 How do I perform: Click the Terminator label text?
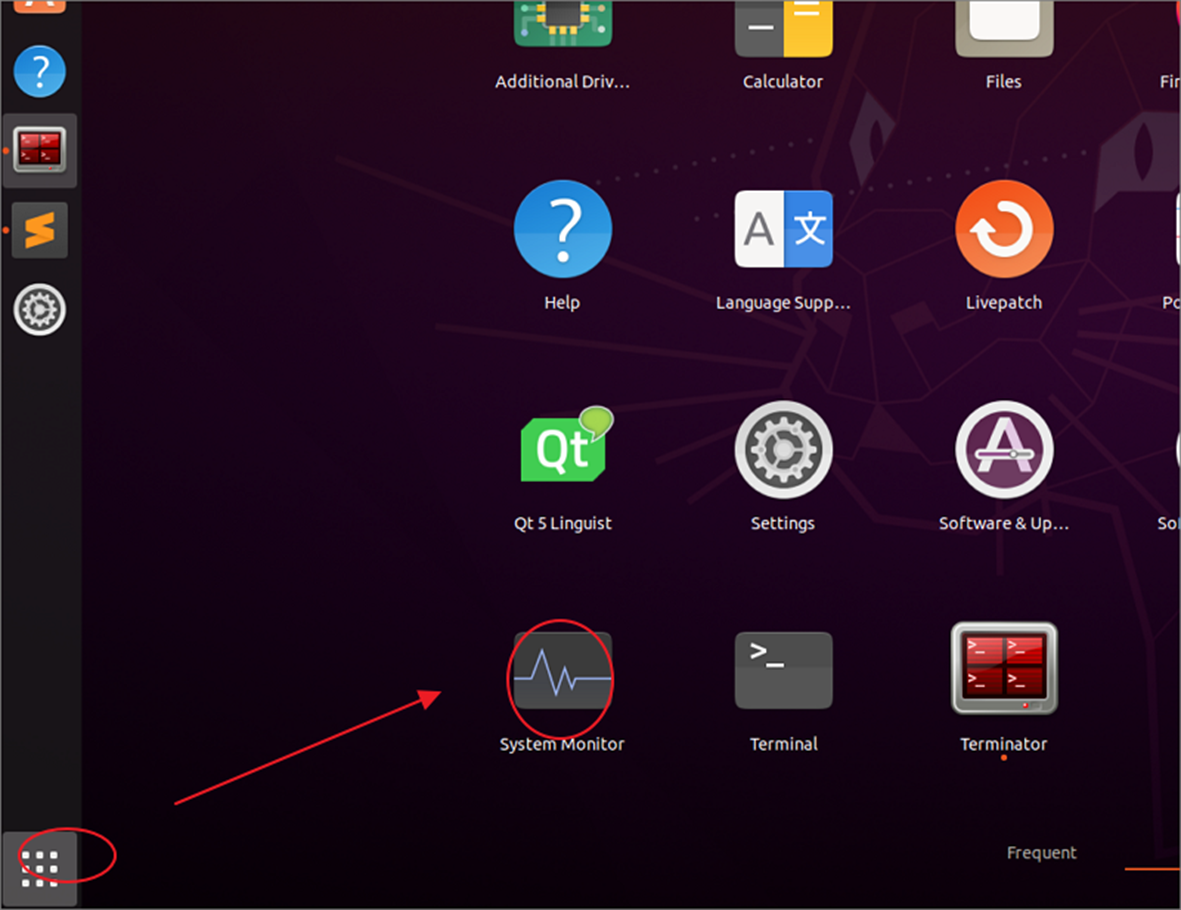tap(1004, 744)
